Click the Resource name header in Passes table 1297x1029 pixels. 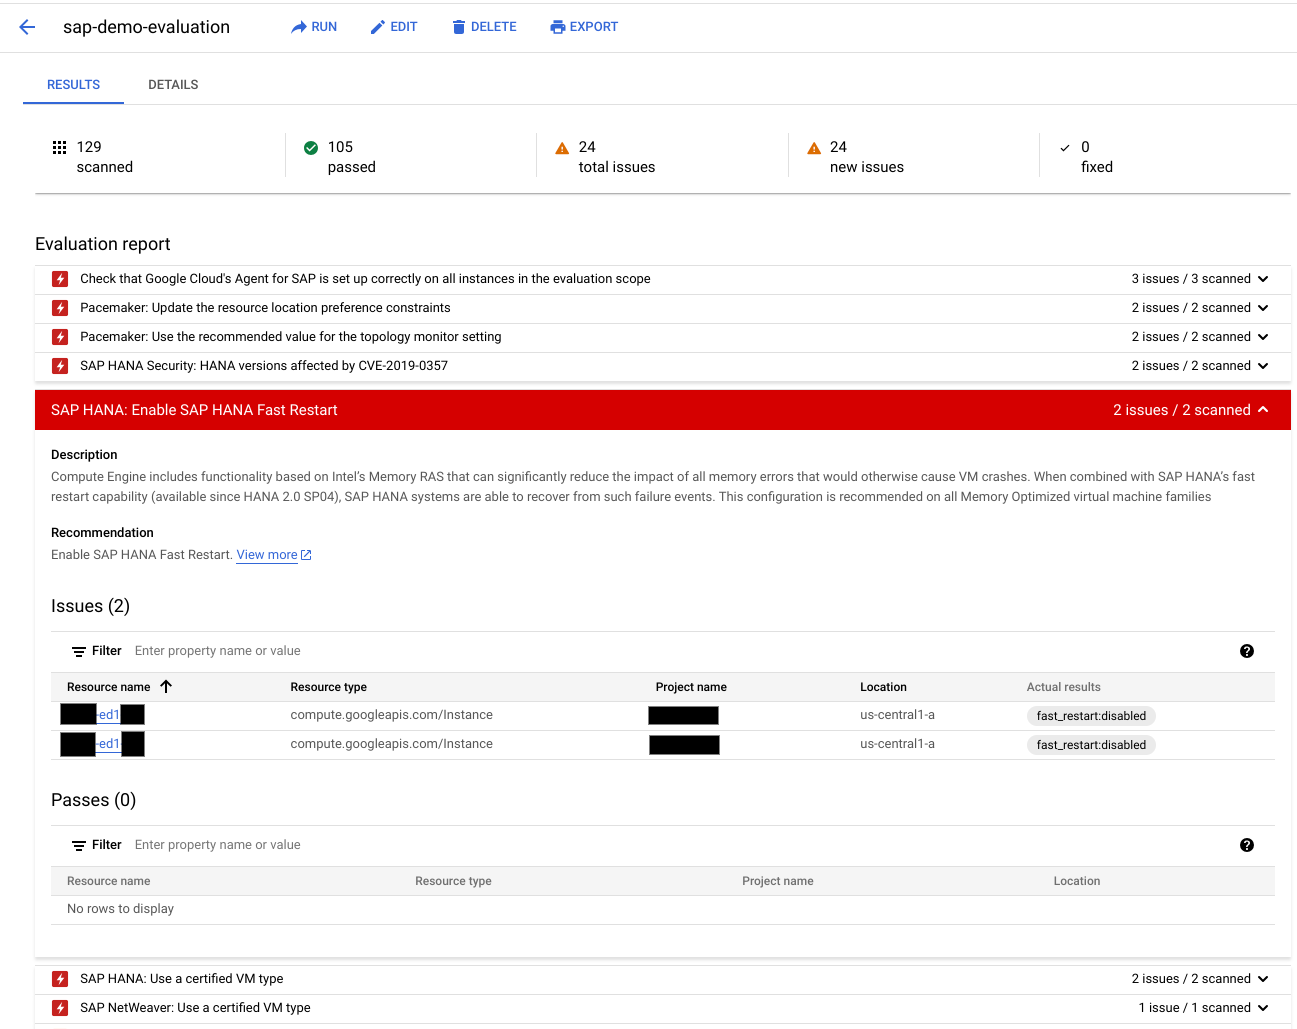(108, 881)
